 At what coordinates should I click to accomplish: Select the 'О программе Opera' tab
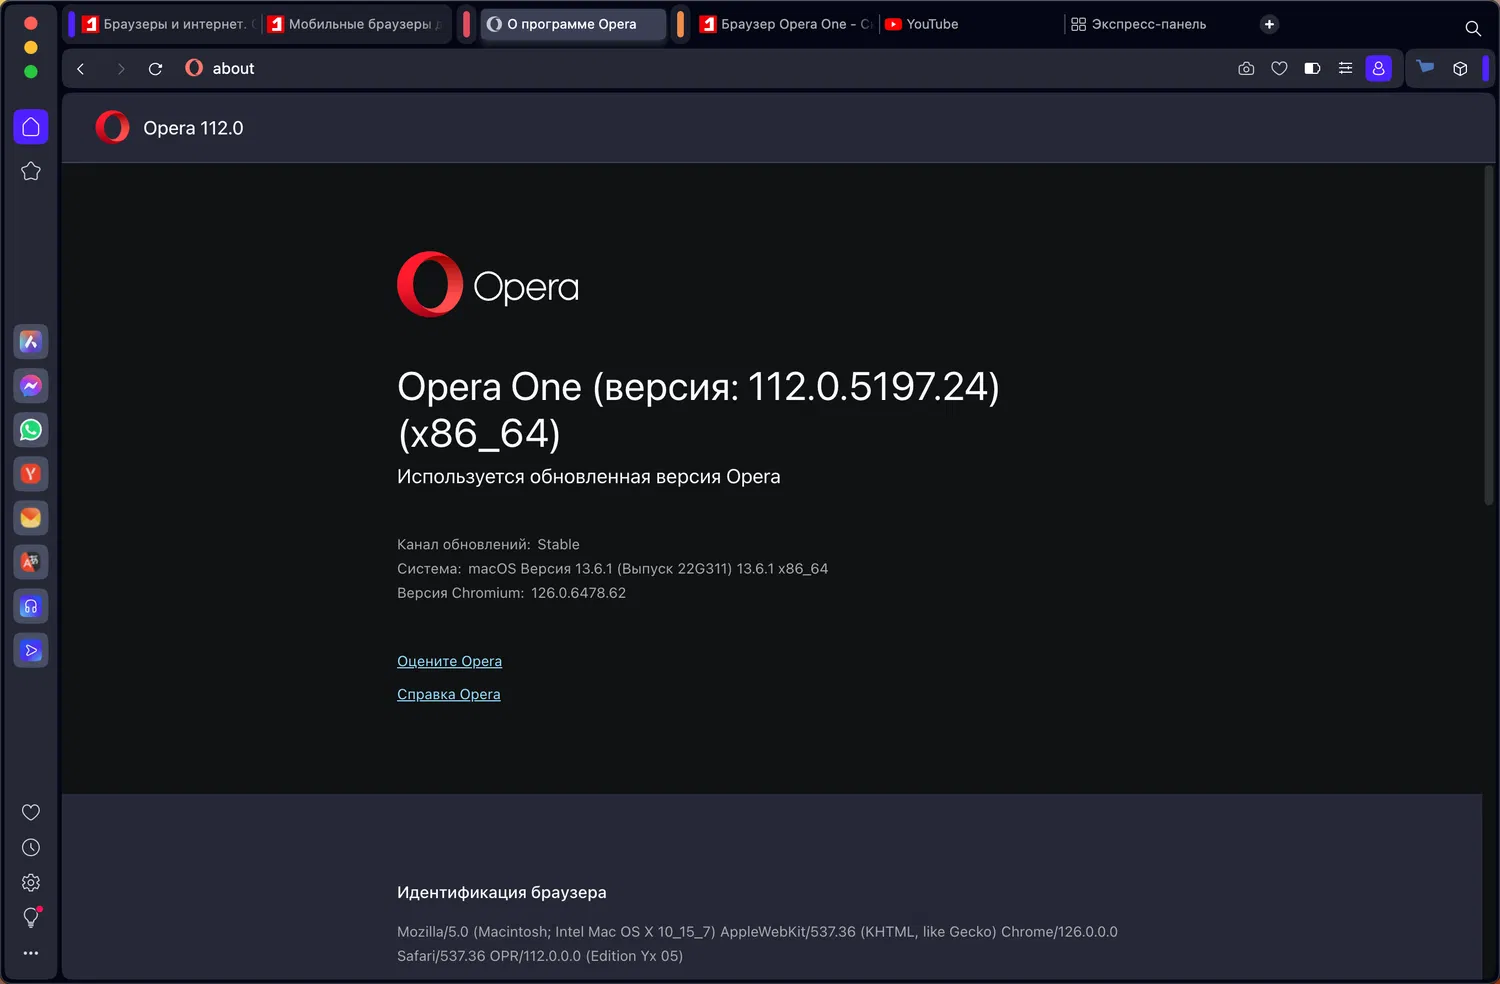(574, 24)
